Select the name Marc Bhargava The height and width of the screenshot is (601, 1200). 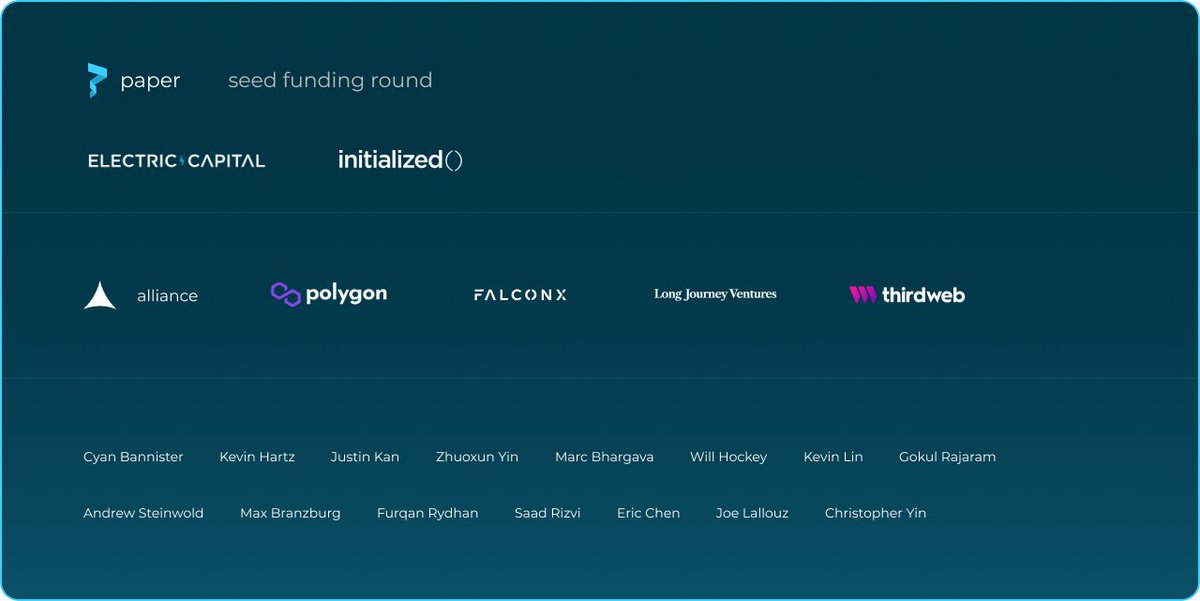click(x=604, y=457)
